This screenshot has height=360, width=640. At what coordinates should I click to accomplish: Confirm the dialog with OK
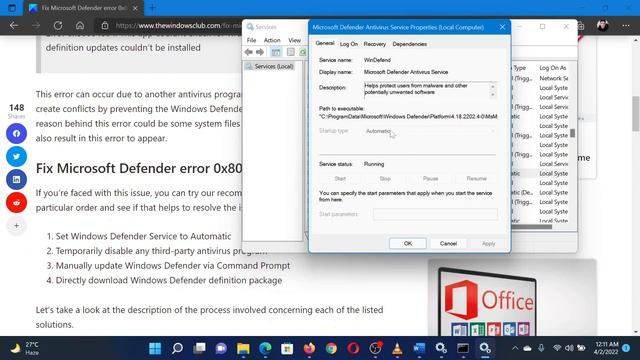pyautogui.click(x=408, y=243)
